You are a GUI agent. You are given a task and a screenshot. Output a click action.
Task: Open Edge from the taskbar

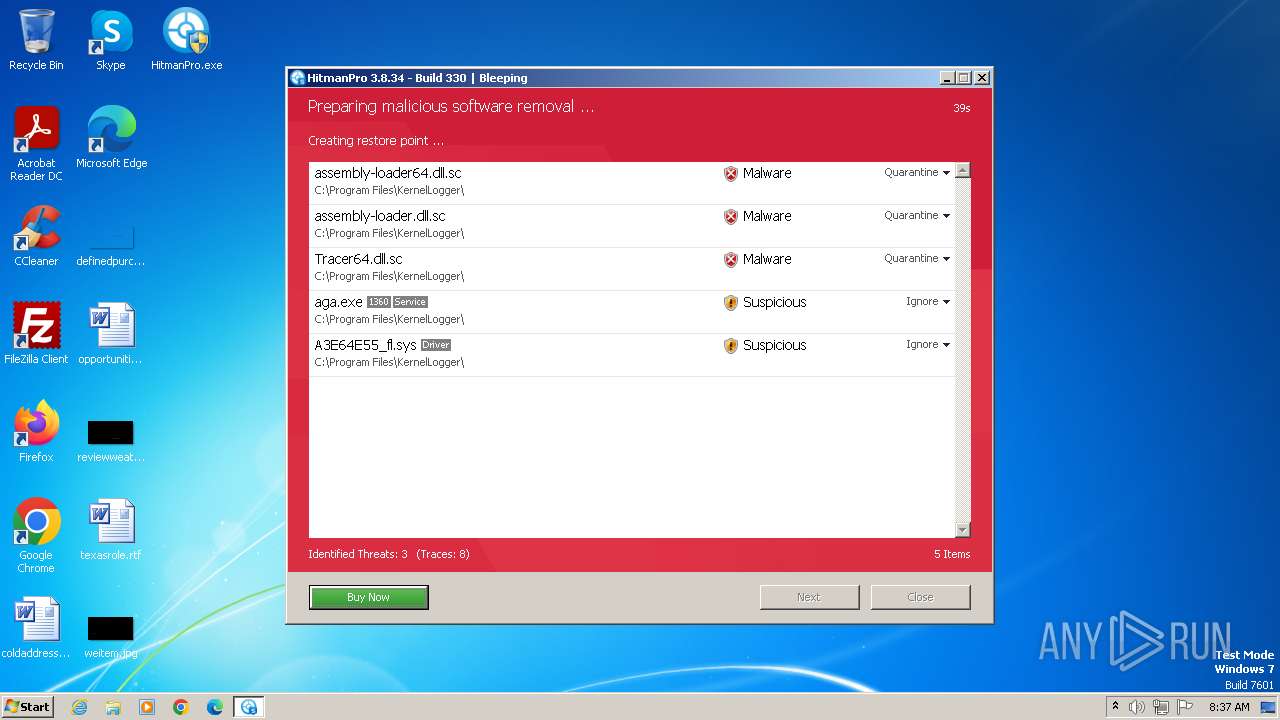[x=215, y=707]
